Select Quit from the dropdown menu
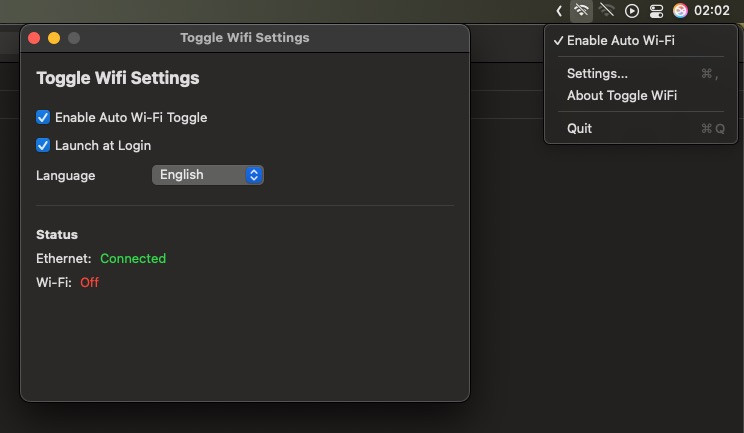 pyautogui.click(x=579, y=128)
